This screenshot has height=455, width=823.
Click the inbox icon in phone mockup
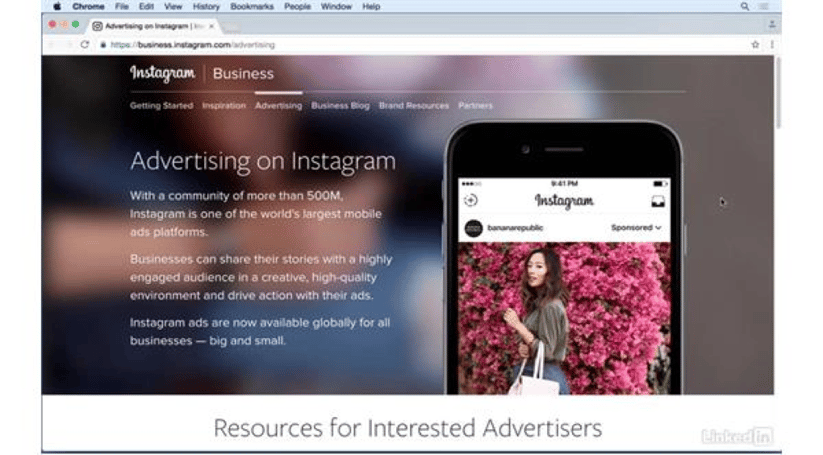tap(658, 201)
